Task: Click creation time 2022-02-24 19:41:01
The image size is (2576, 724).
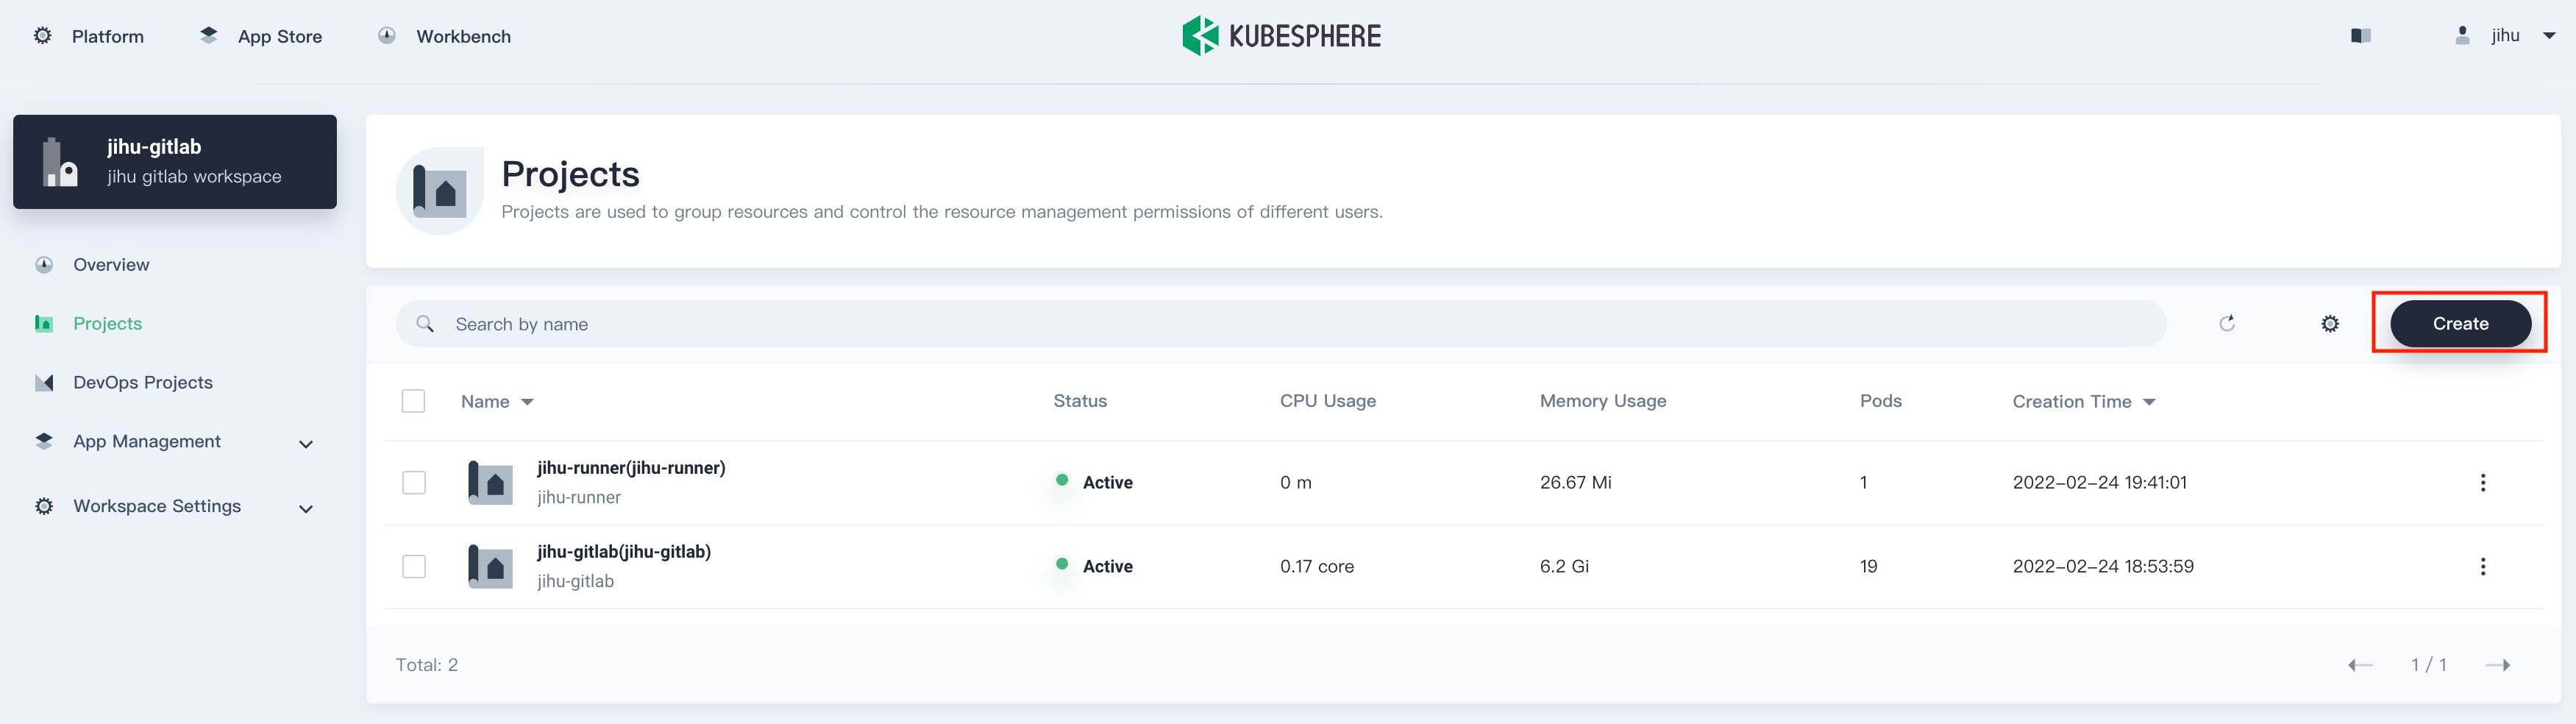Action: 2099,483
